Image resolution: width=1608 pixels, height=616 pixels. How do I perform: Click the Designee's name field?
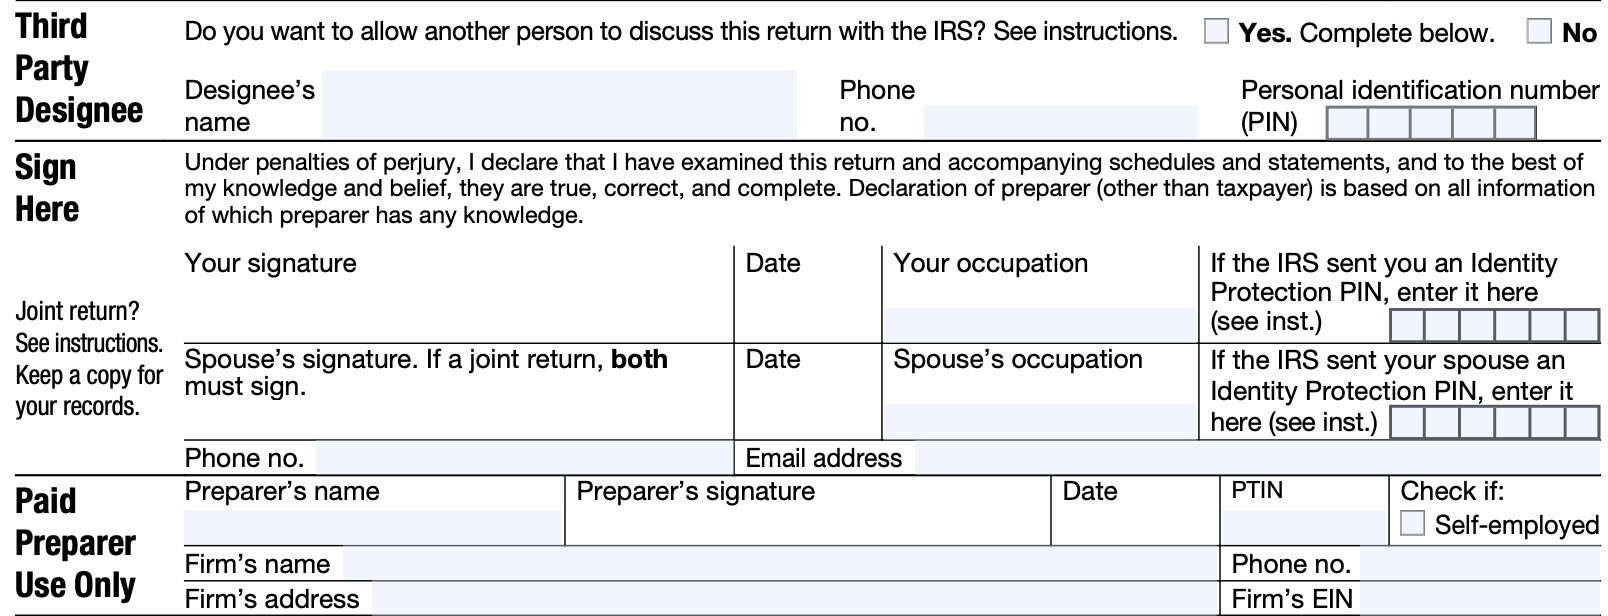point(558,104)
